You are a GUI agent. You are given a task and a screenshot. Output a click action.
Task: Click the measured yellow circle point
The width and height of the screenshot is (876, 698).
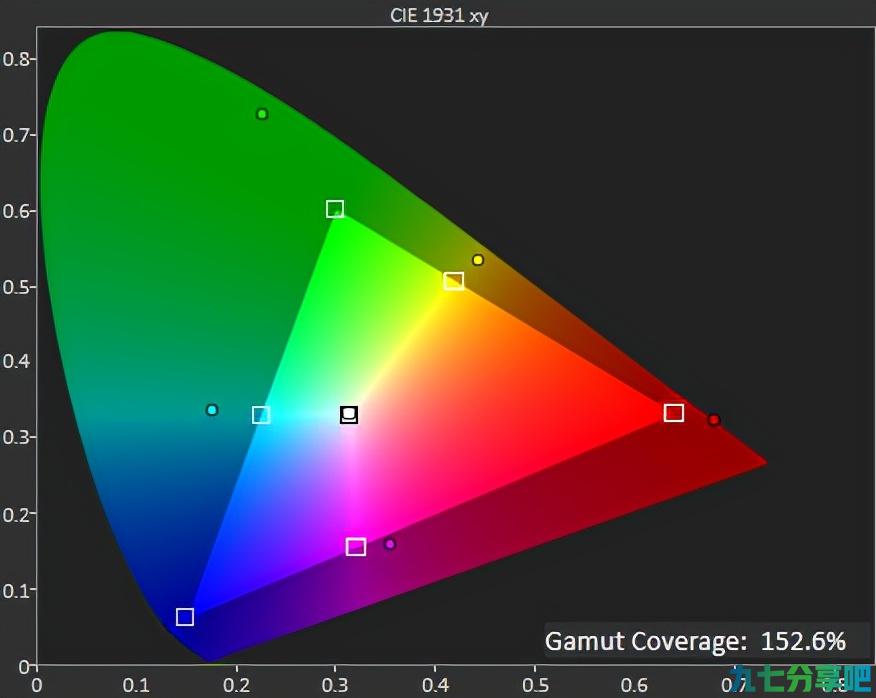click(478, 260)
